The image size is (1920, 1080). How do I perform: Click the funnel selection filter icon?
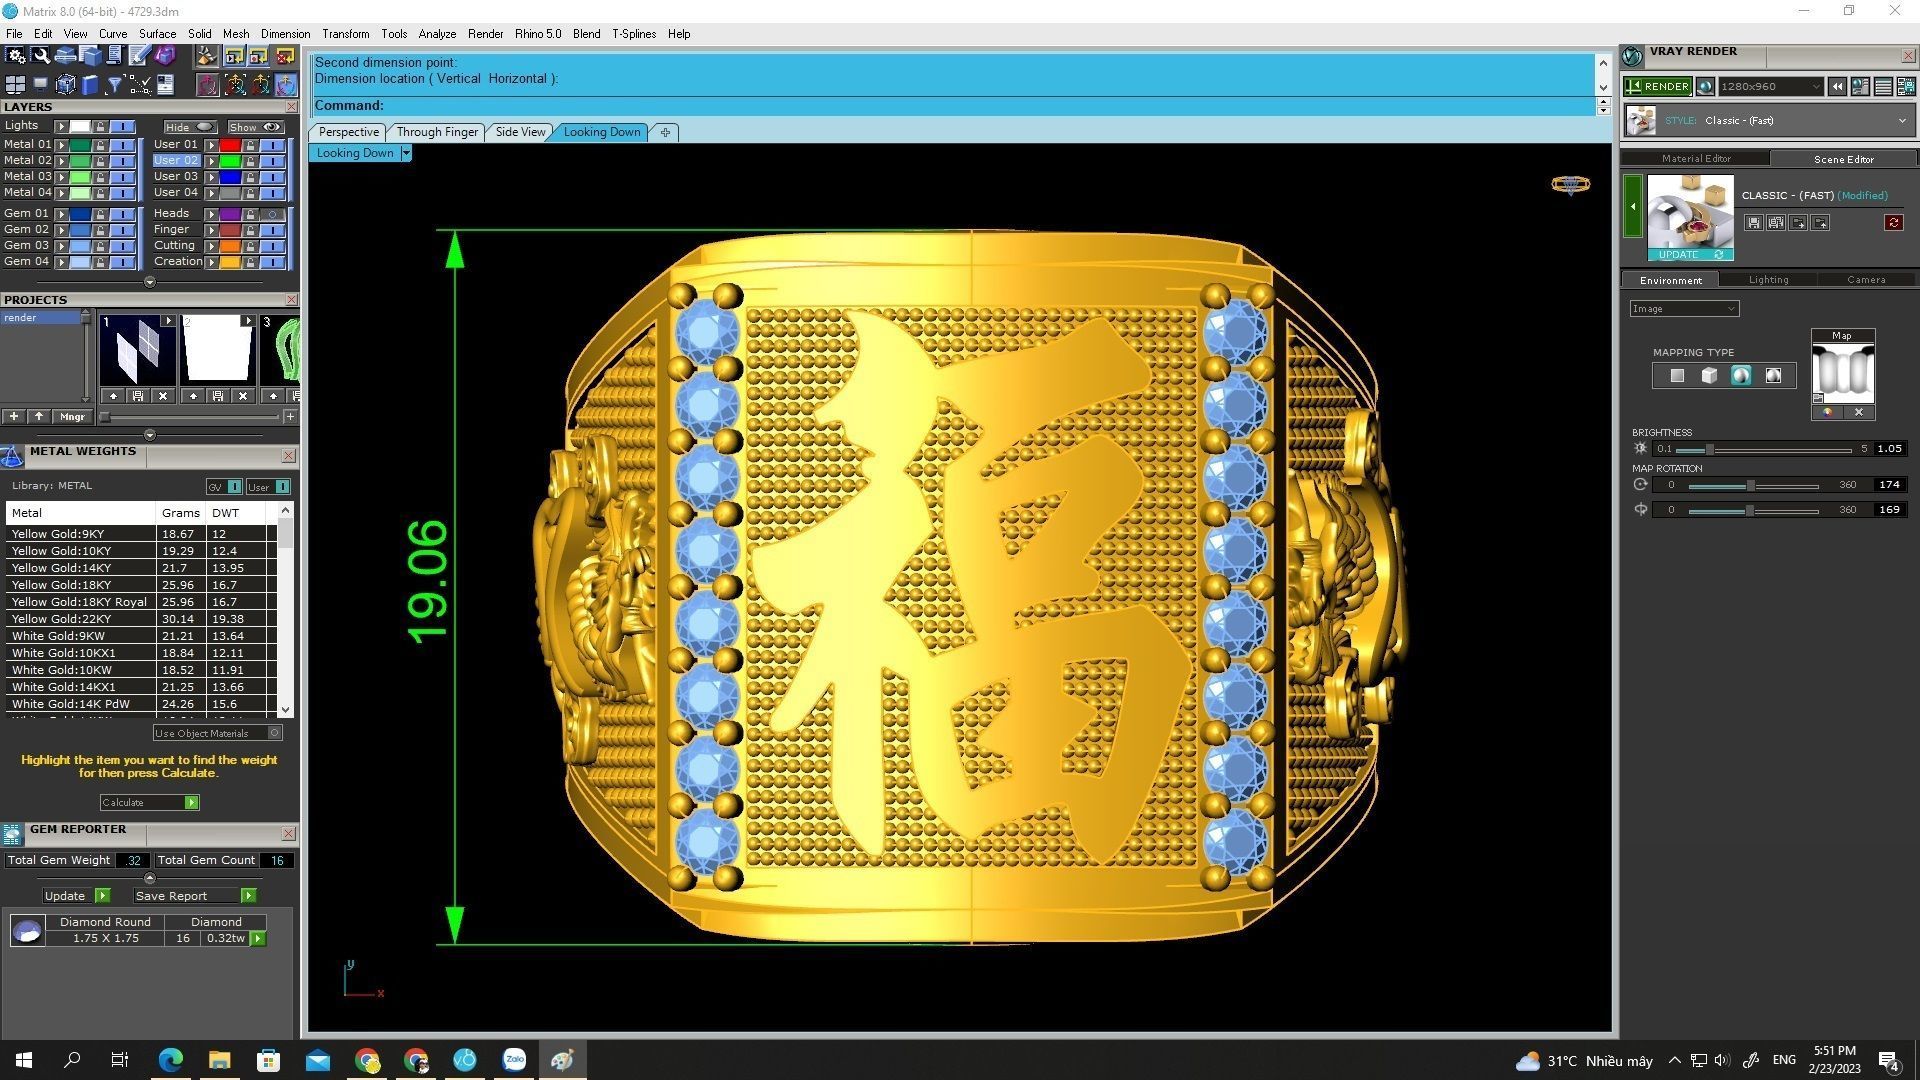[x=114, y=85]
